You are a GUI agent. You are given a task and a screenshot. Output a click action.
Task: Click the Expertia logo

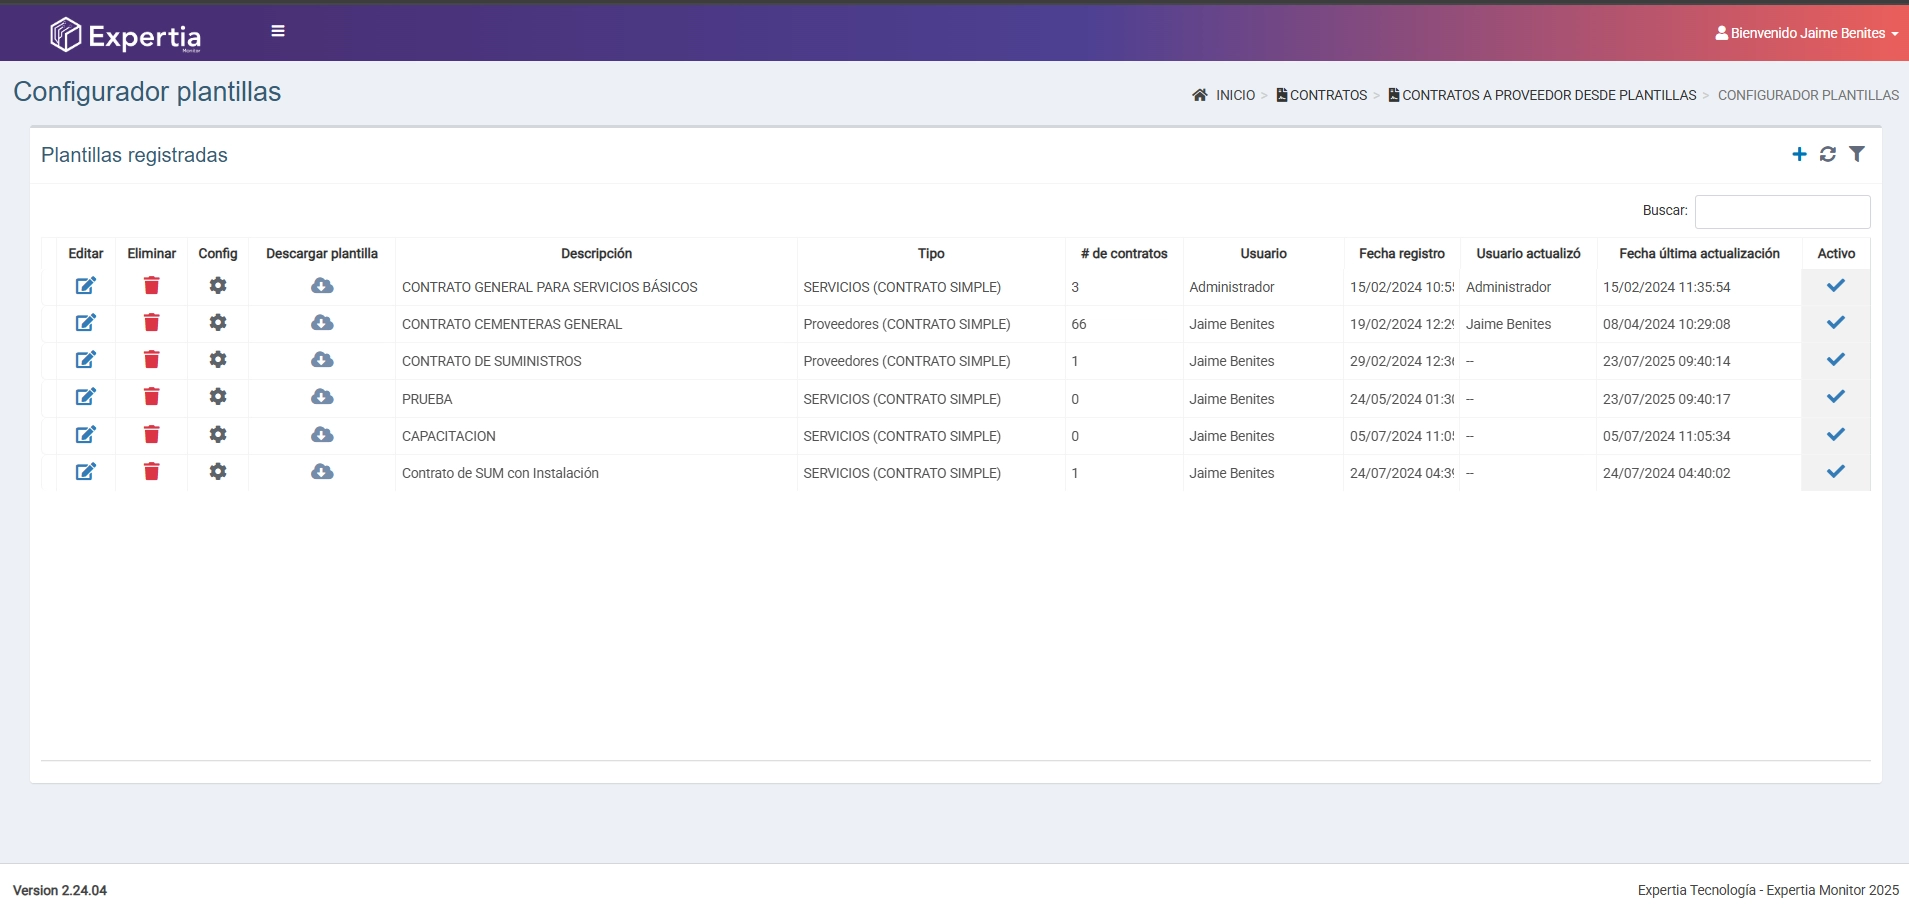(x=126, y=35)
